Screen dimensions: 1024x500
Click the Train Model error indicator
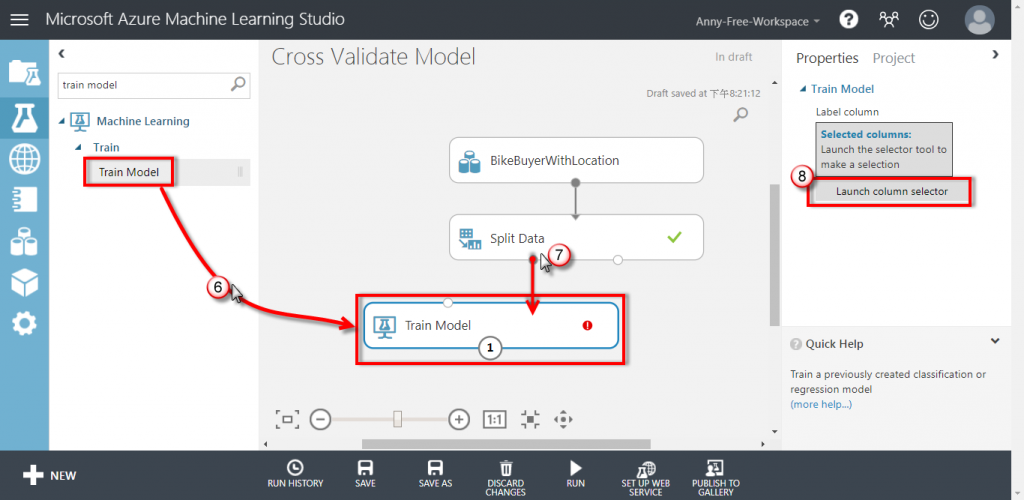(x=587, y=325)
